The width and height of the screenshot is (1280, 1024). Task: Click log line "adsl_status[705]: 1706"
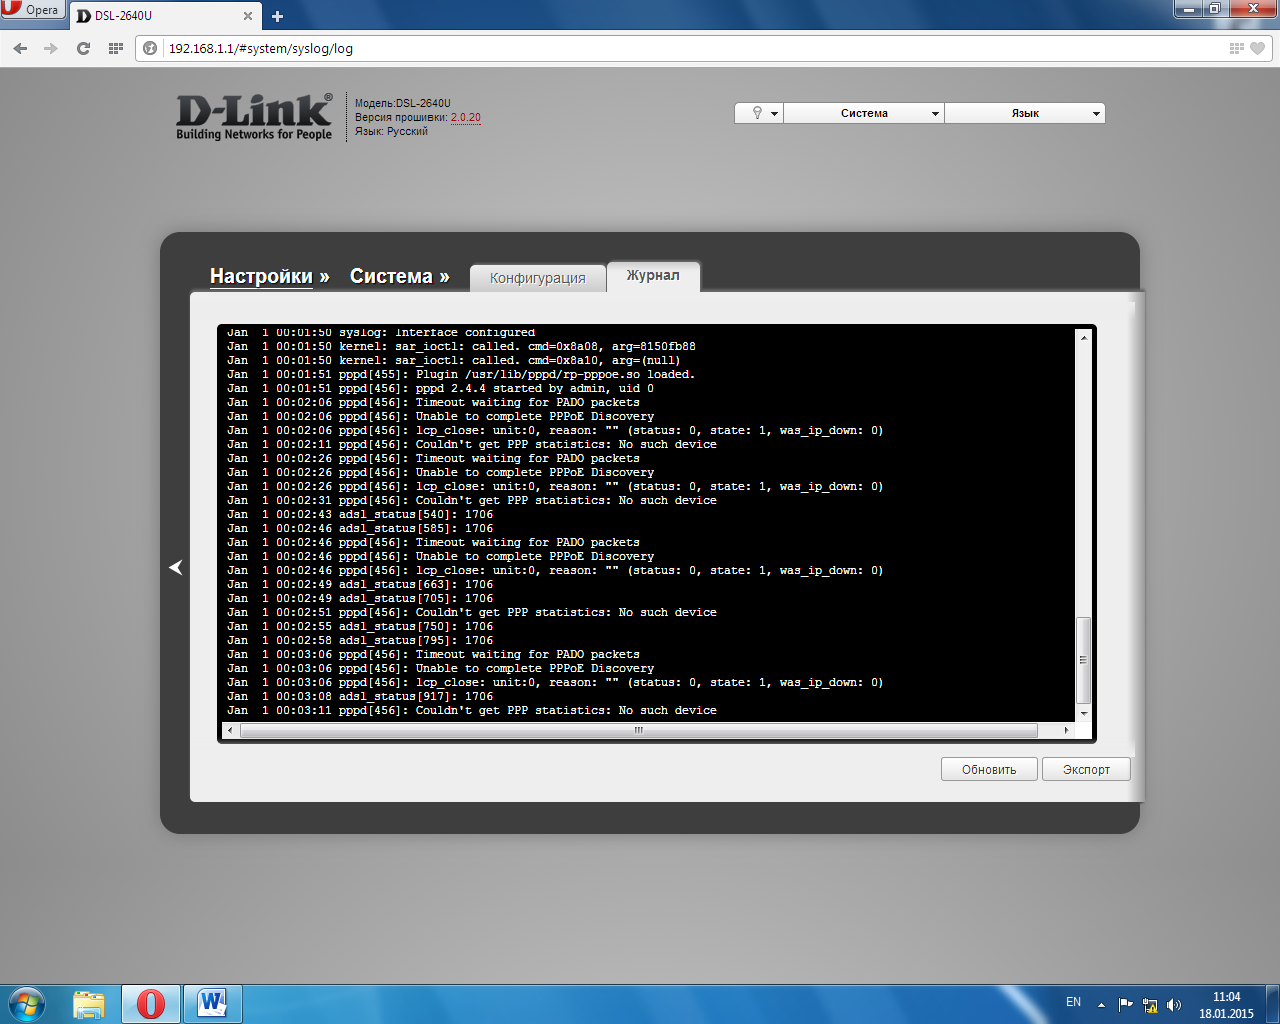[x=360, y=598]
